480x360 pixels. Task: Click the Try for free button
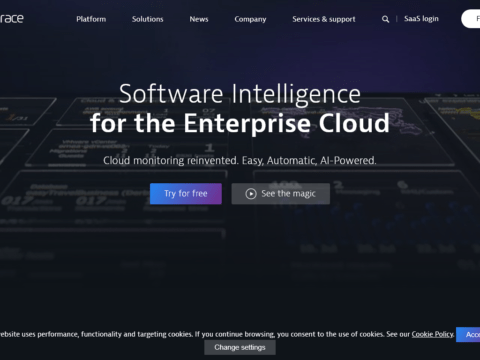(x=186, y=194)
